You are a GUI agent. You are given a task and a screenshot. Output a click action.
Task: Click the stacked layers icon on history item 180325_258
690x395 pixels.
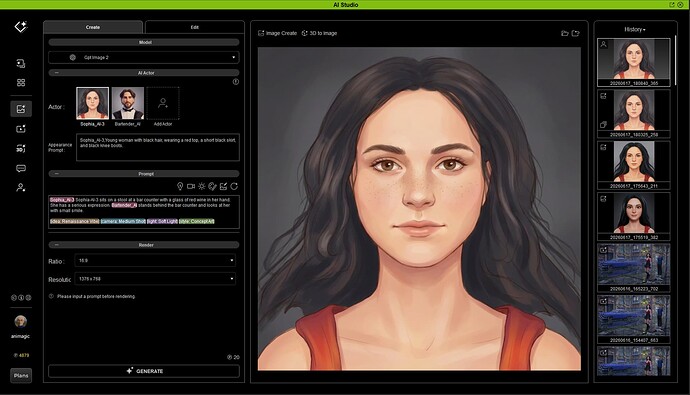(x=603, y=125)
